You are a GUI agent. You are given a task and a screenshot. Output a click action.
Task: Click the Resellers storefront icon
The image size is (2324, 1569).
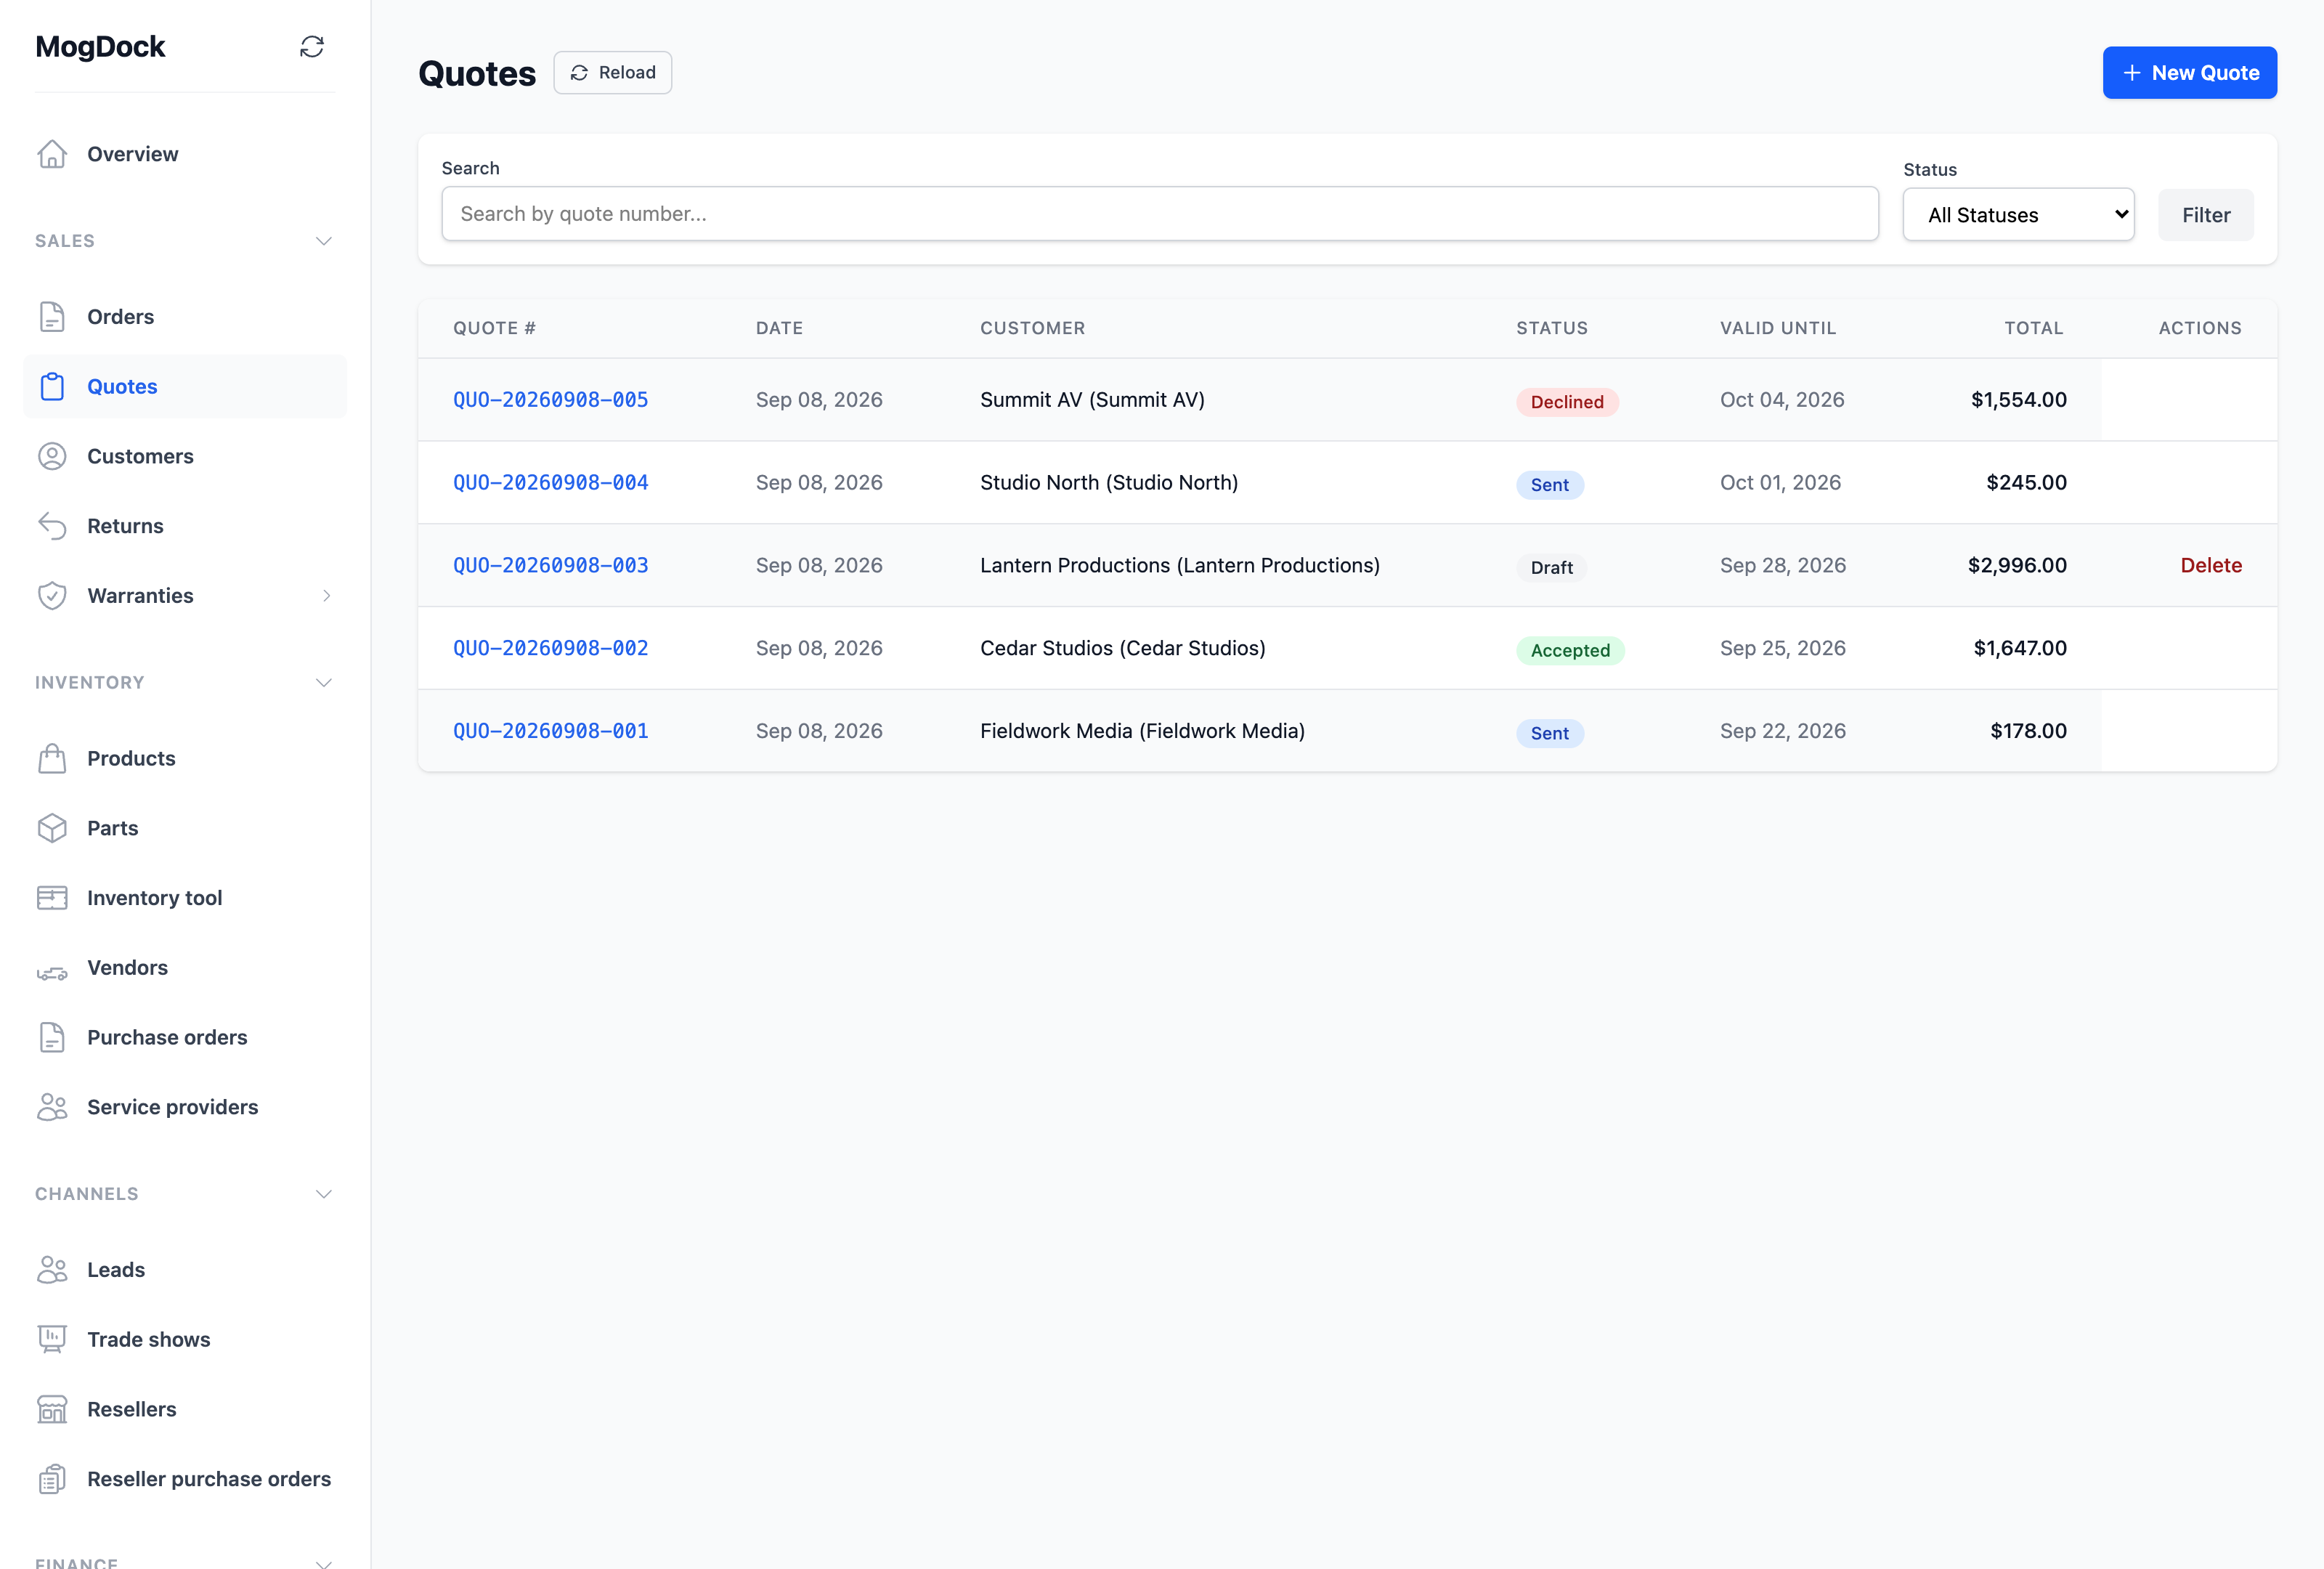52,1409
